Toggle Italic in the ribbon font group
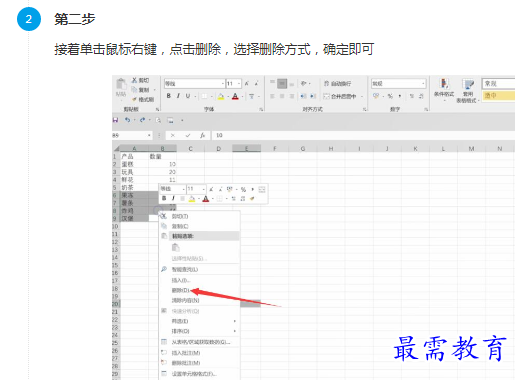Image resolution: width=515 pixels, height=380 pixels. coord(178,96)
